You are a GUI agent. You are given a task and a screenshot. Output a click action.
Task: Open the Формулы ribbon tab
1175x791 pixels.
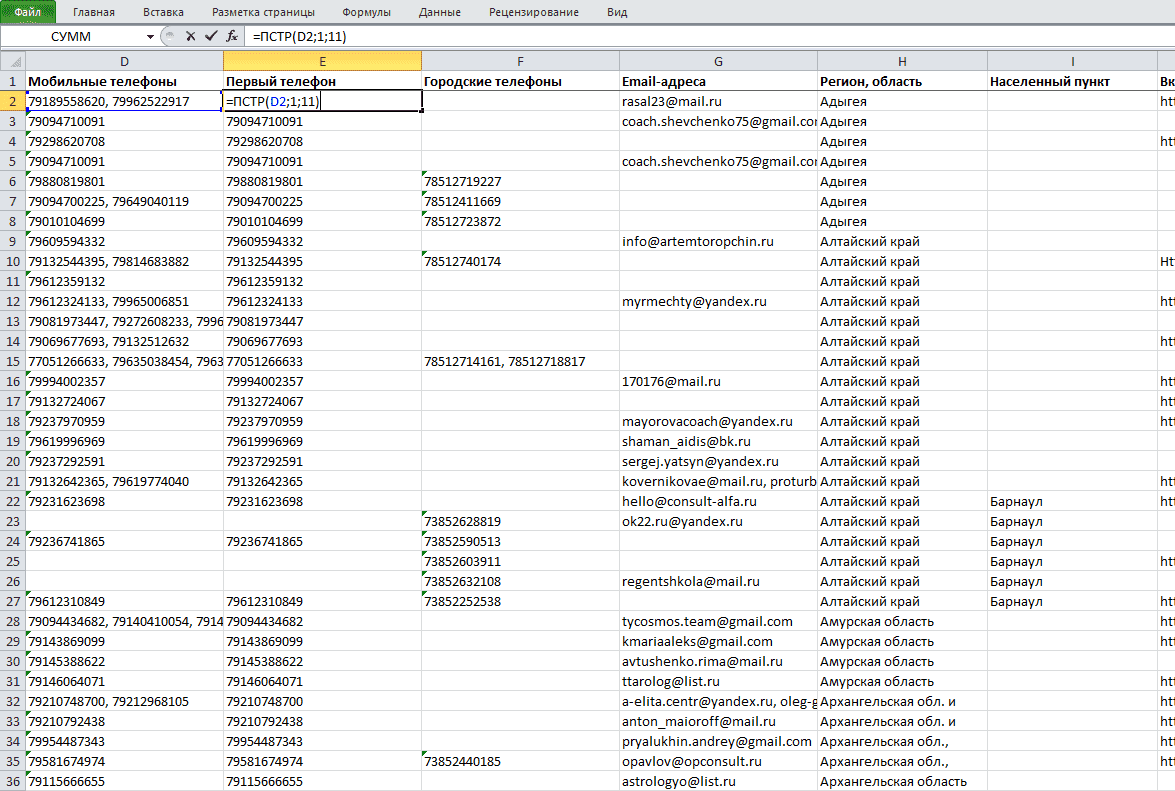coord(366,12)
